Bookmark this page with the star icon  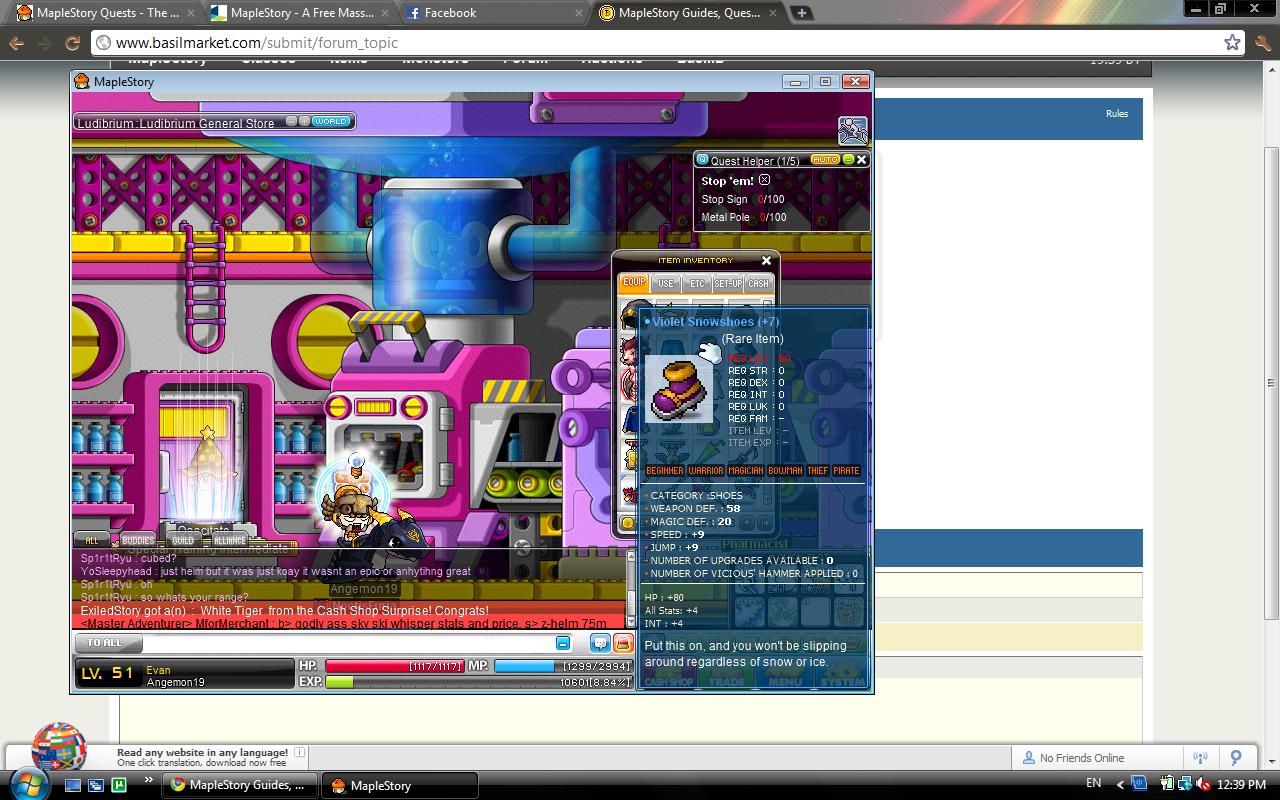coord(1232,43)
